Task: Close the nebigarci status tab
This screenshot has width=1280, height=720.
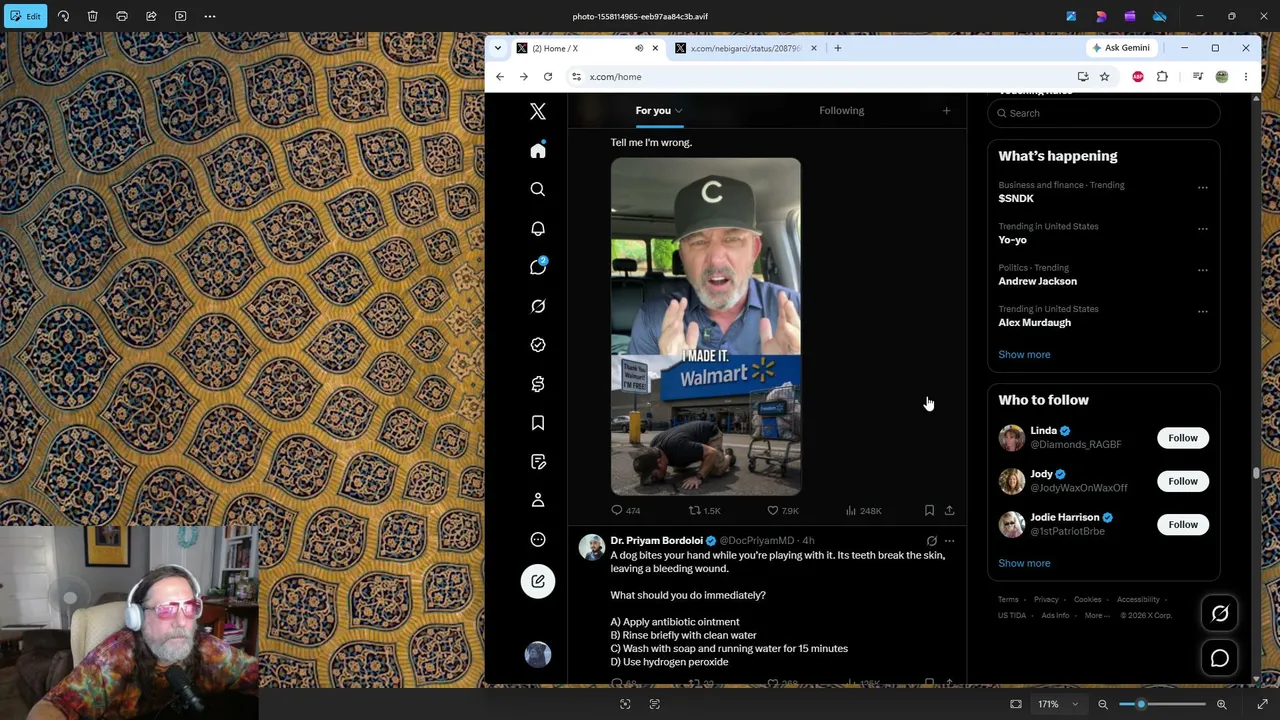Action: (813, 48)
